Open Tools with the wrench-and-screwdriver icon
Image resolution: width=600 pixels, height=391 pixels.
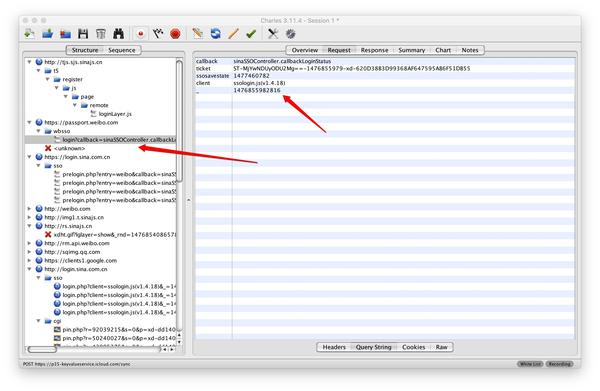pos(273,34)
